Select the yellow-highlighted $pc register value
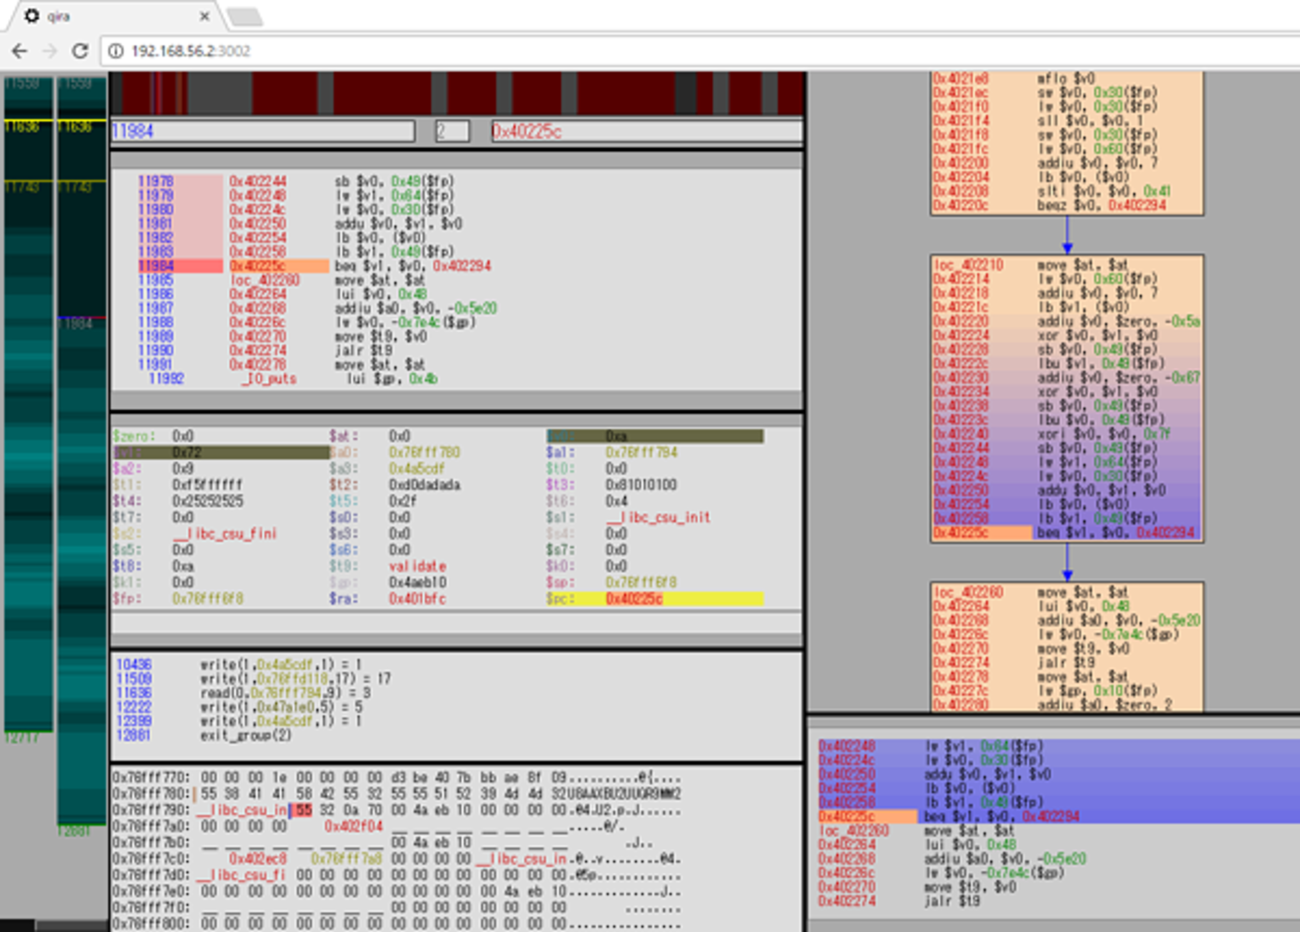The image size is (1300, 932). (634, 599)
